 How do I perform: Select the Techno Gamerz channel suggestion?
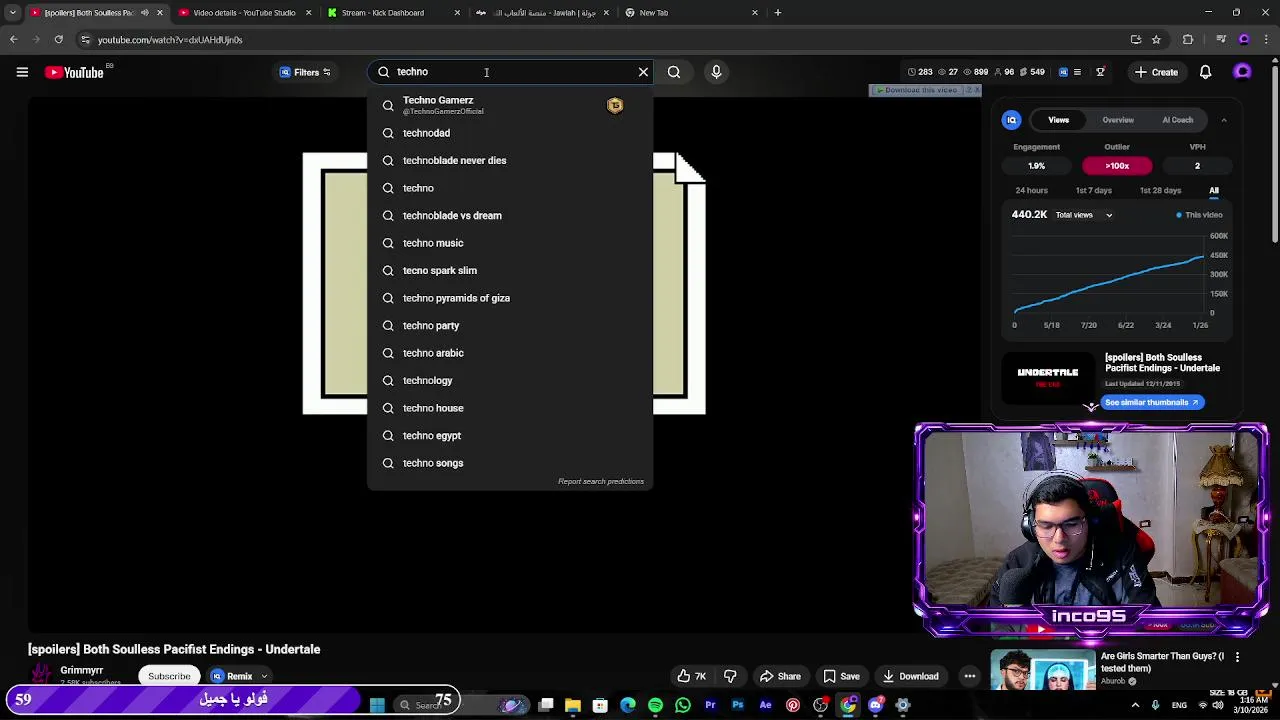[x=510, y=105]
